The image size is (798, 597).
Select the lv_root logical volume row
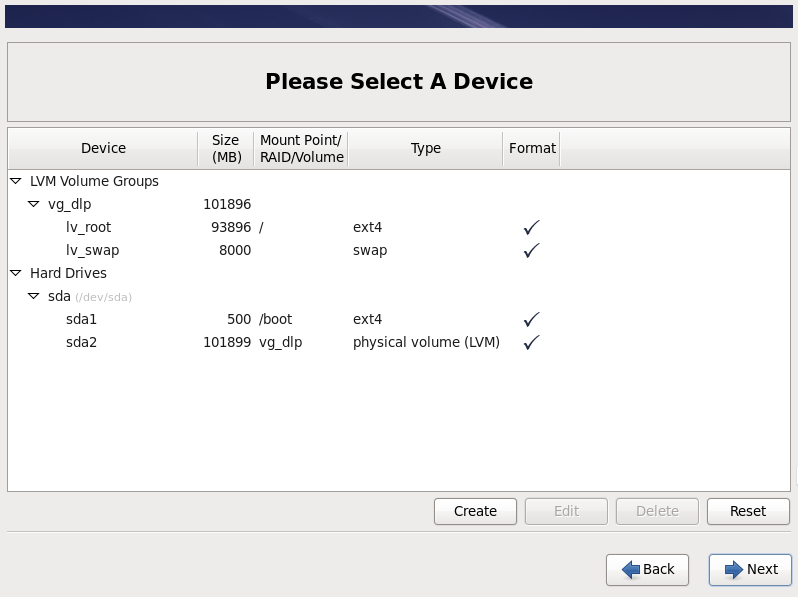coord(399,227)
